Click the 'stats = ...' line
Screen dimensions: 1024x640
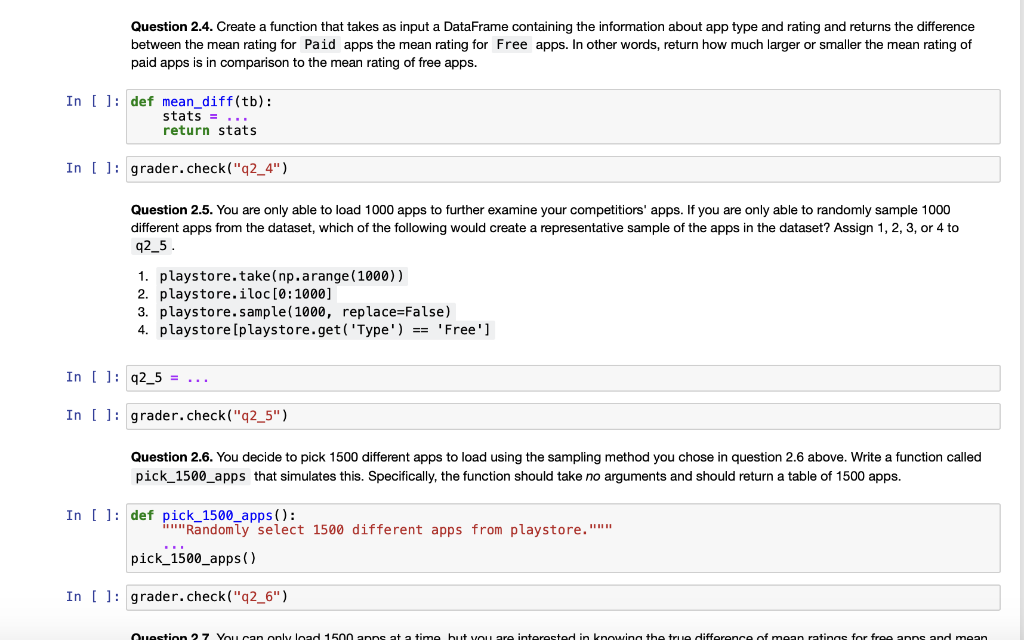point(205,116)
